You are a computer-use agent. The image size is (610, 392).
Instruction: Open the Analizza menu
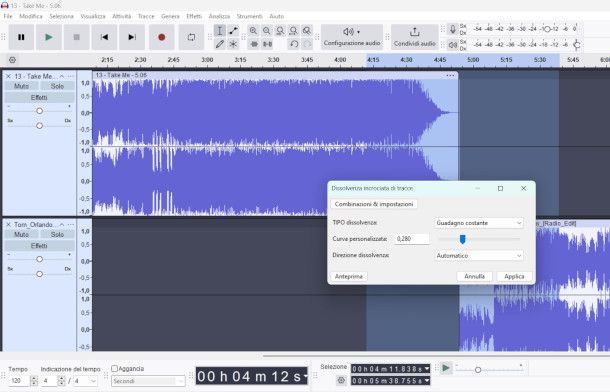[x=219, y=16]
